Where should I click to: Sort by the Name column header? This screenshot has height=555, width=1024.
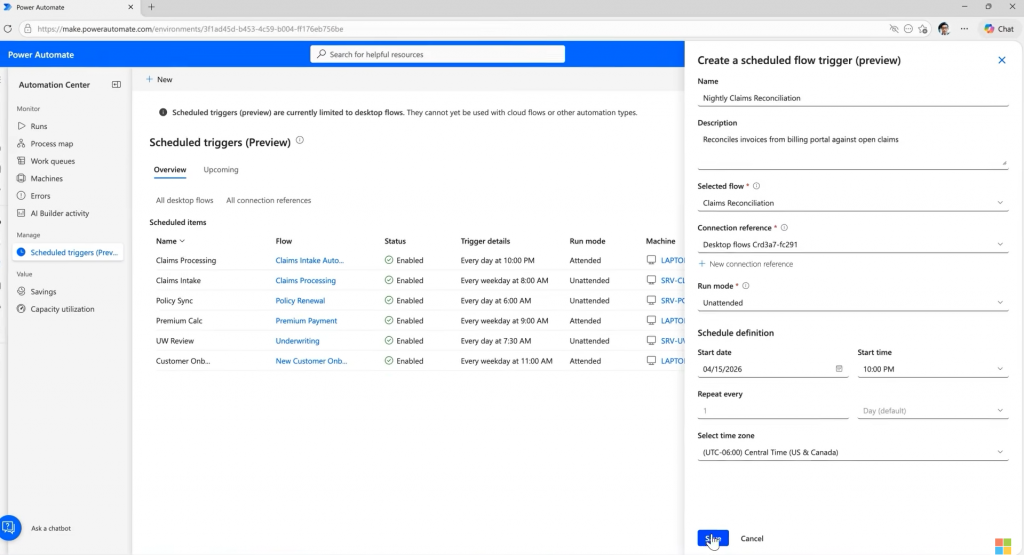(170, 241)
